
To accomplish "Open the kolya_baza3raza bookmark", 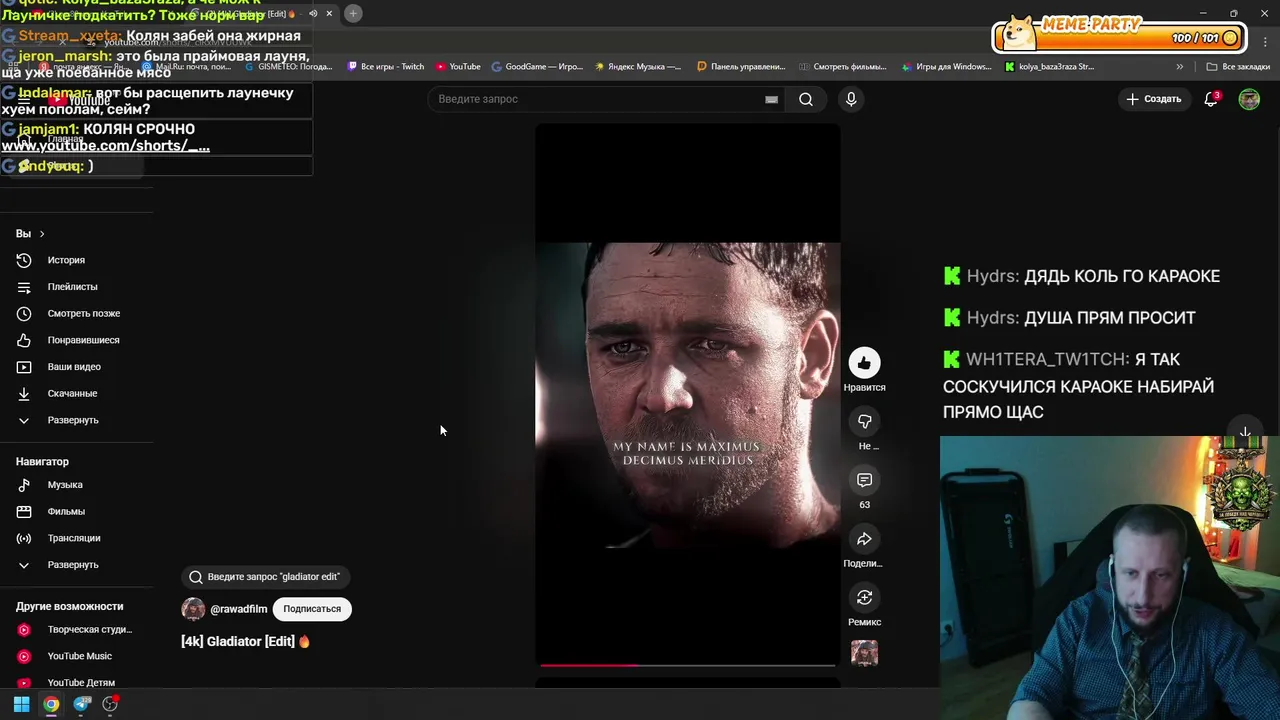I will [x=1049, y=67].
